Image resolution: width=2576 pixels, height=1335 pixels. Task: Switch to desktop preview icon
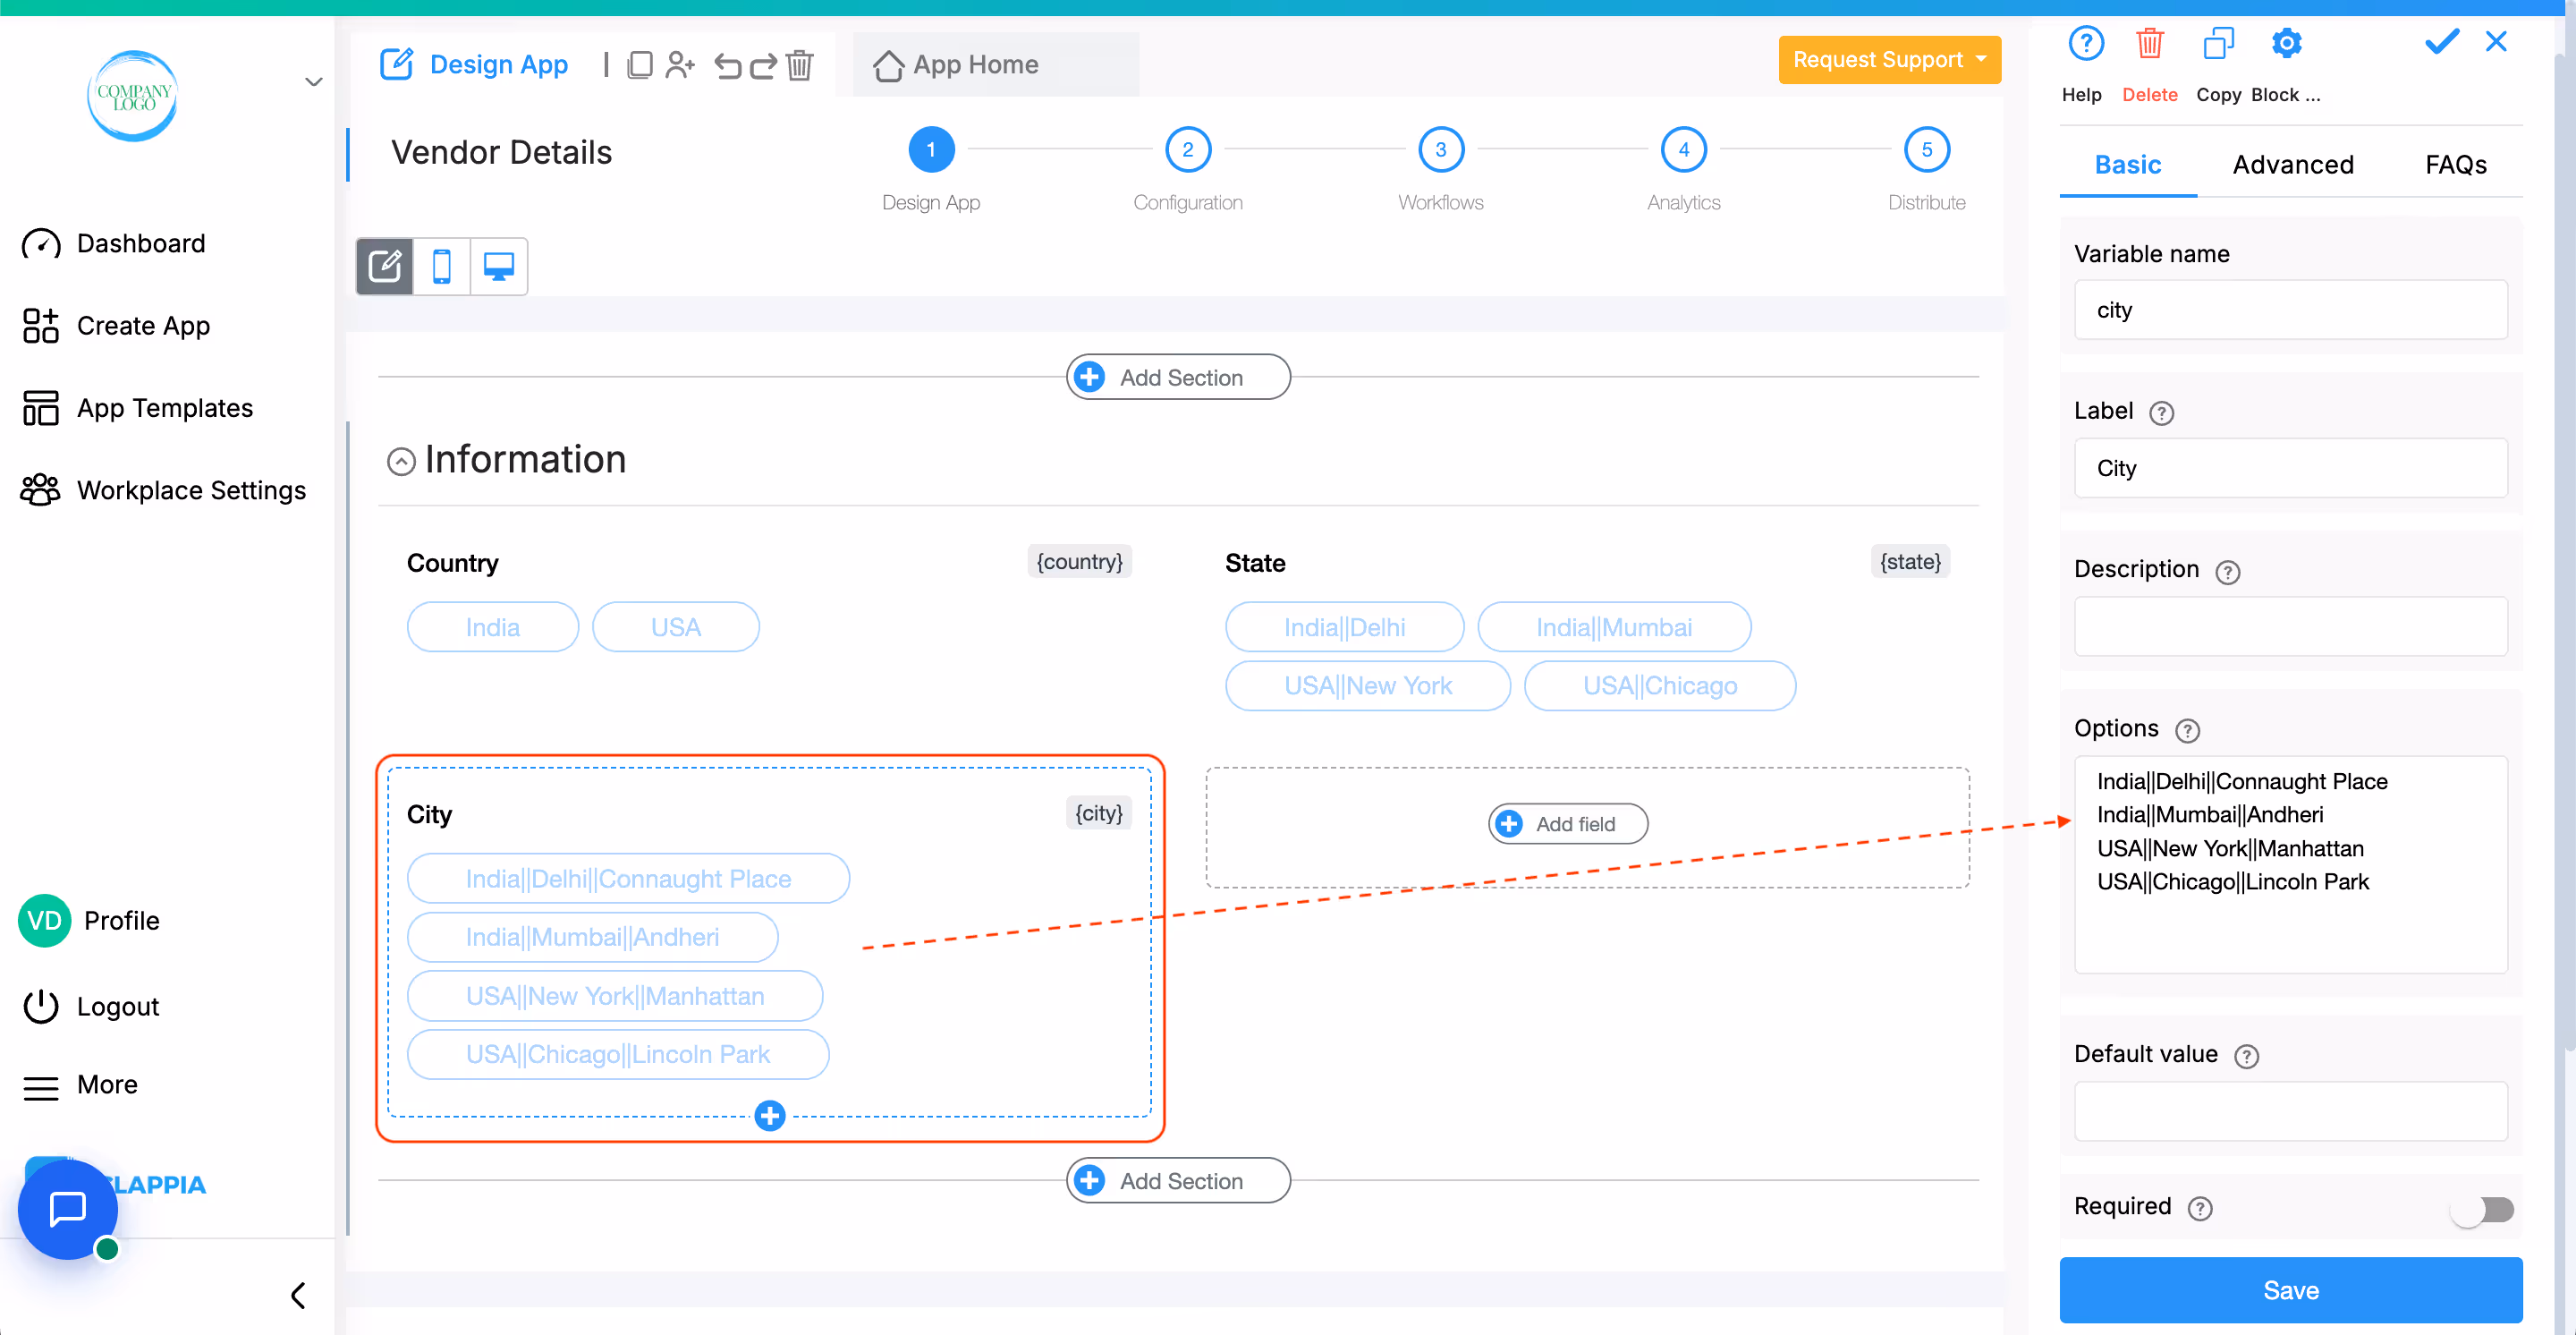[x=498, y=267]
